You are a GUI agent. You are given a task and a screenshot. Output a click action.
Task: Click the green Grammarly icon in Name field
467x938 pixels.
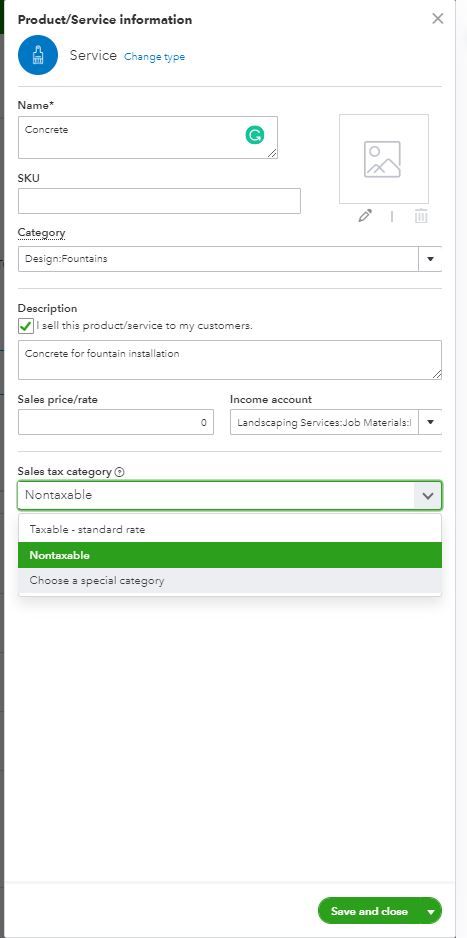tap(255, 135)
